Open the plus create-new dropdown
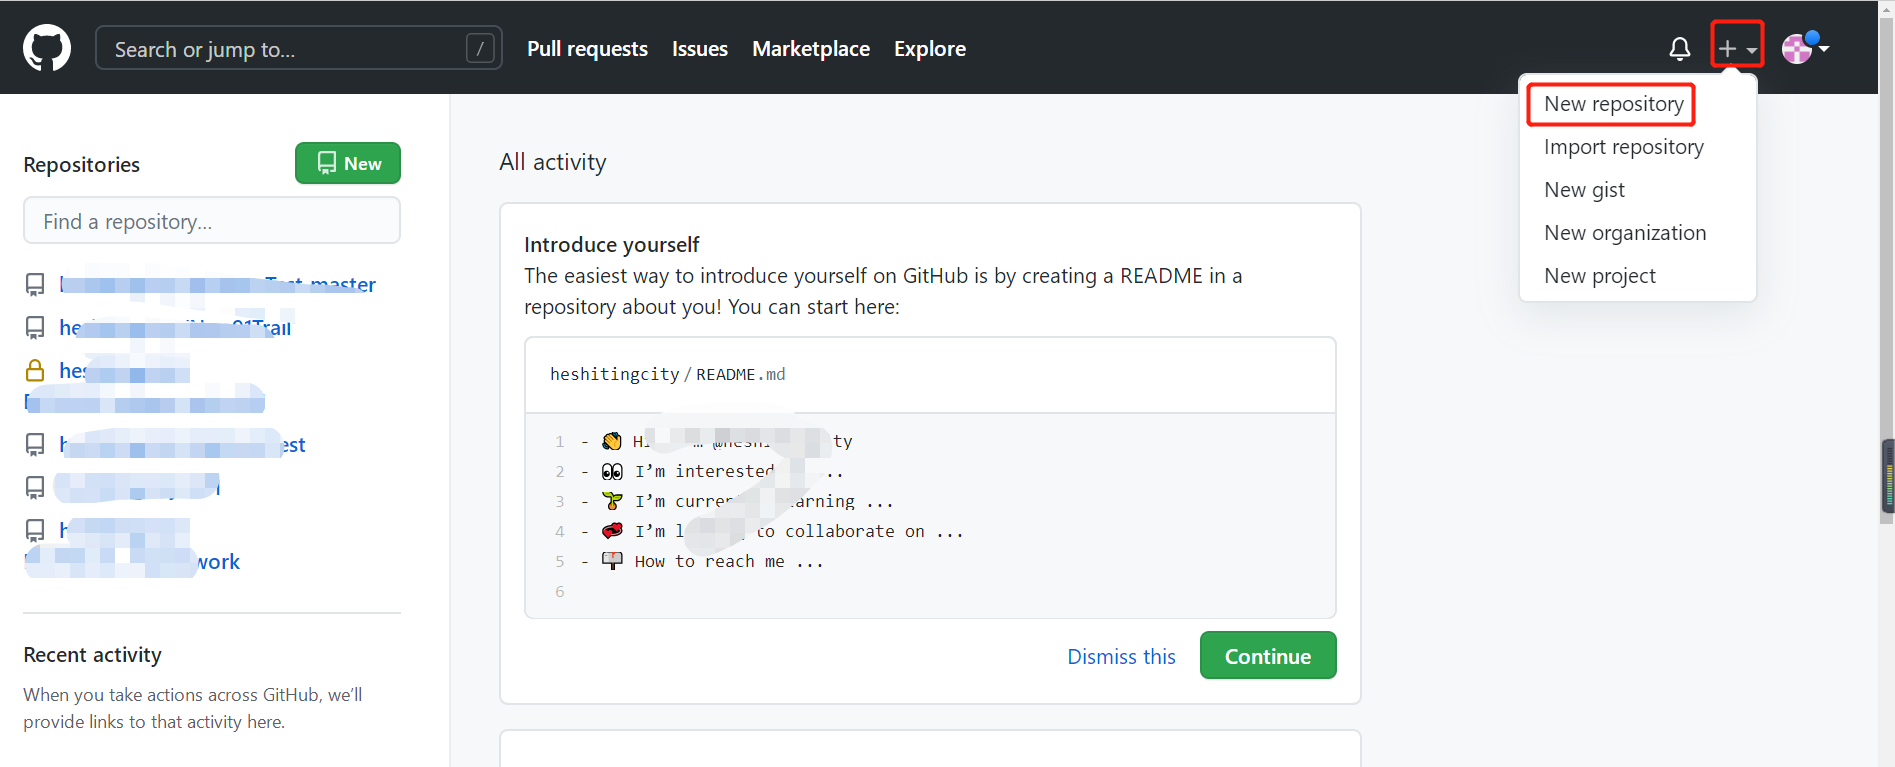 [x=1737, y=48]
